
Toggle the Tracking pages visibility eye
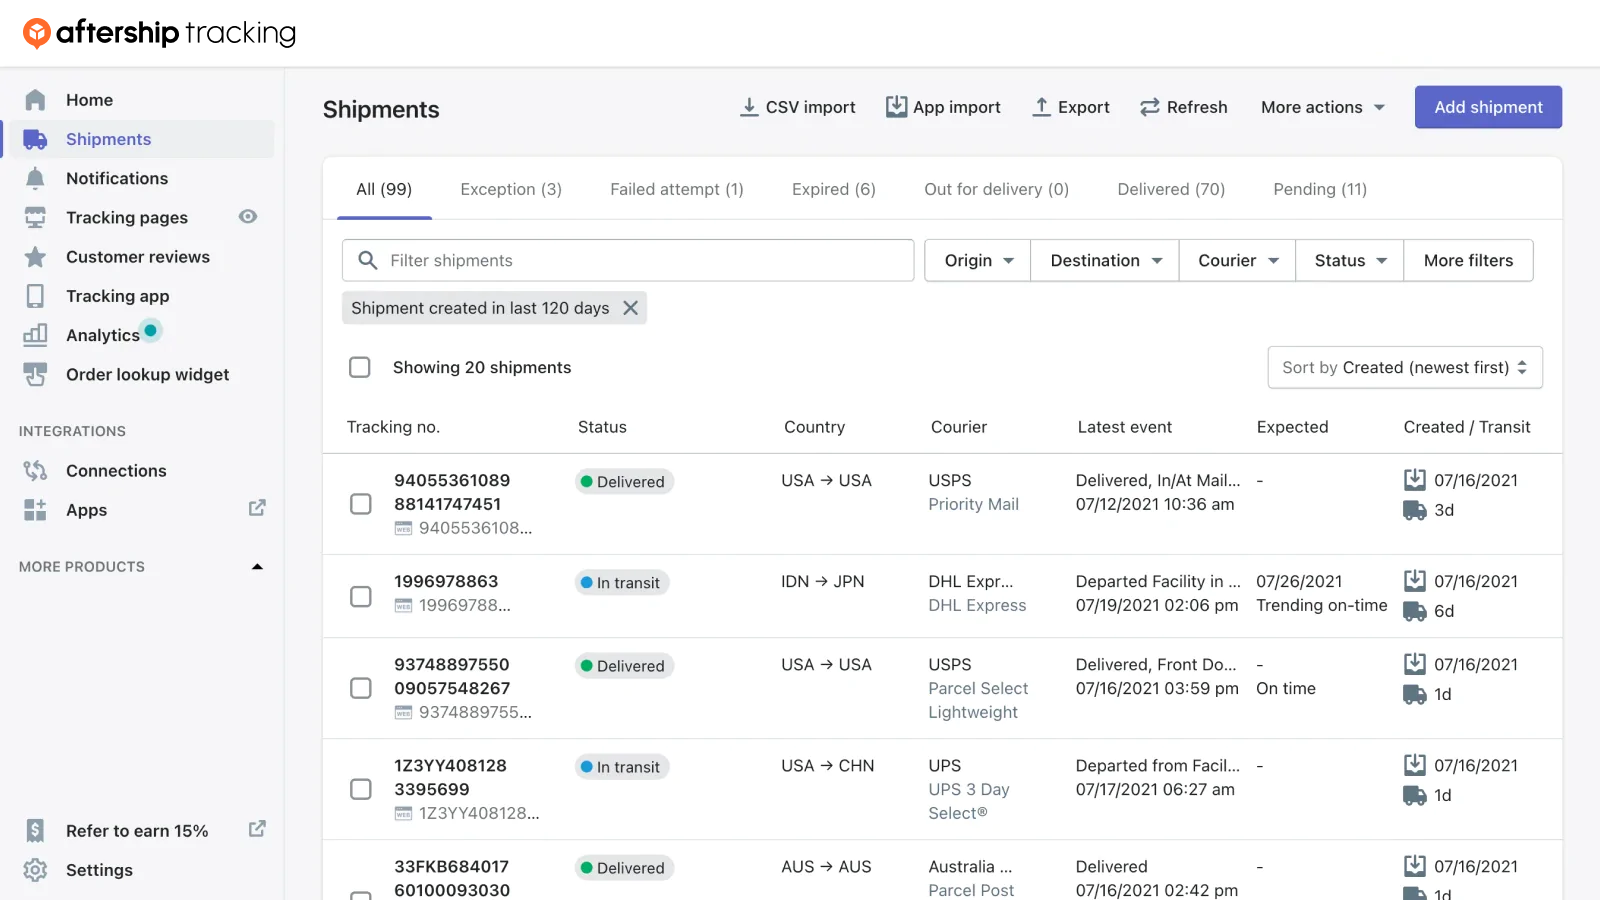pos(247,216)
